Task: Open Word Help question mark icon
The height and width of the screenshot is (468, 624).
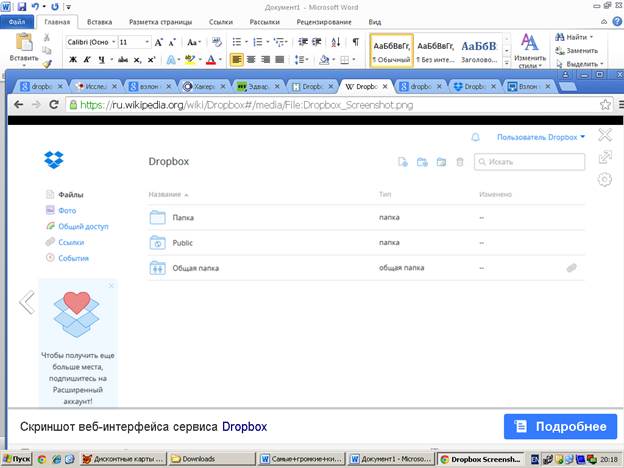Action: 618,21
